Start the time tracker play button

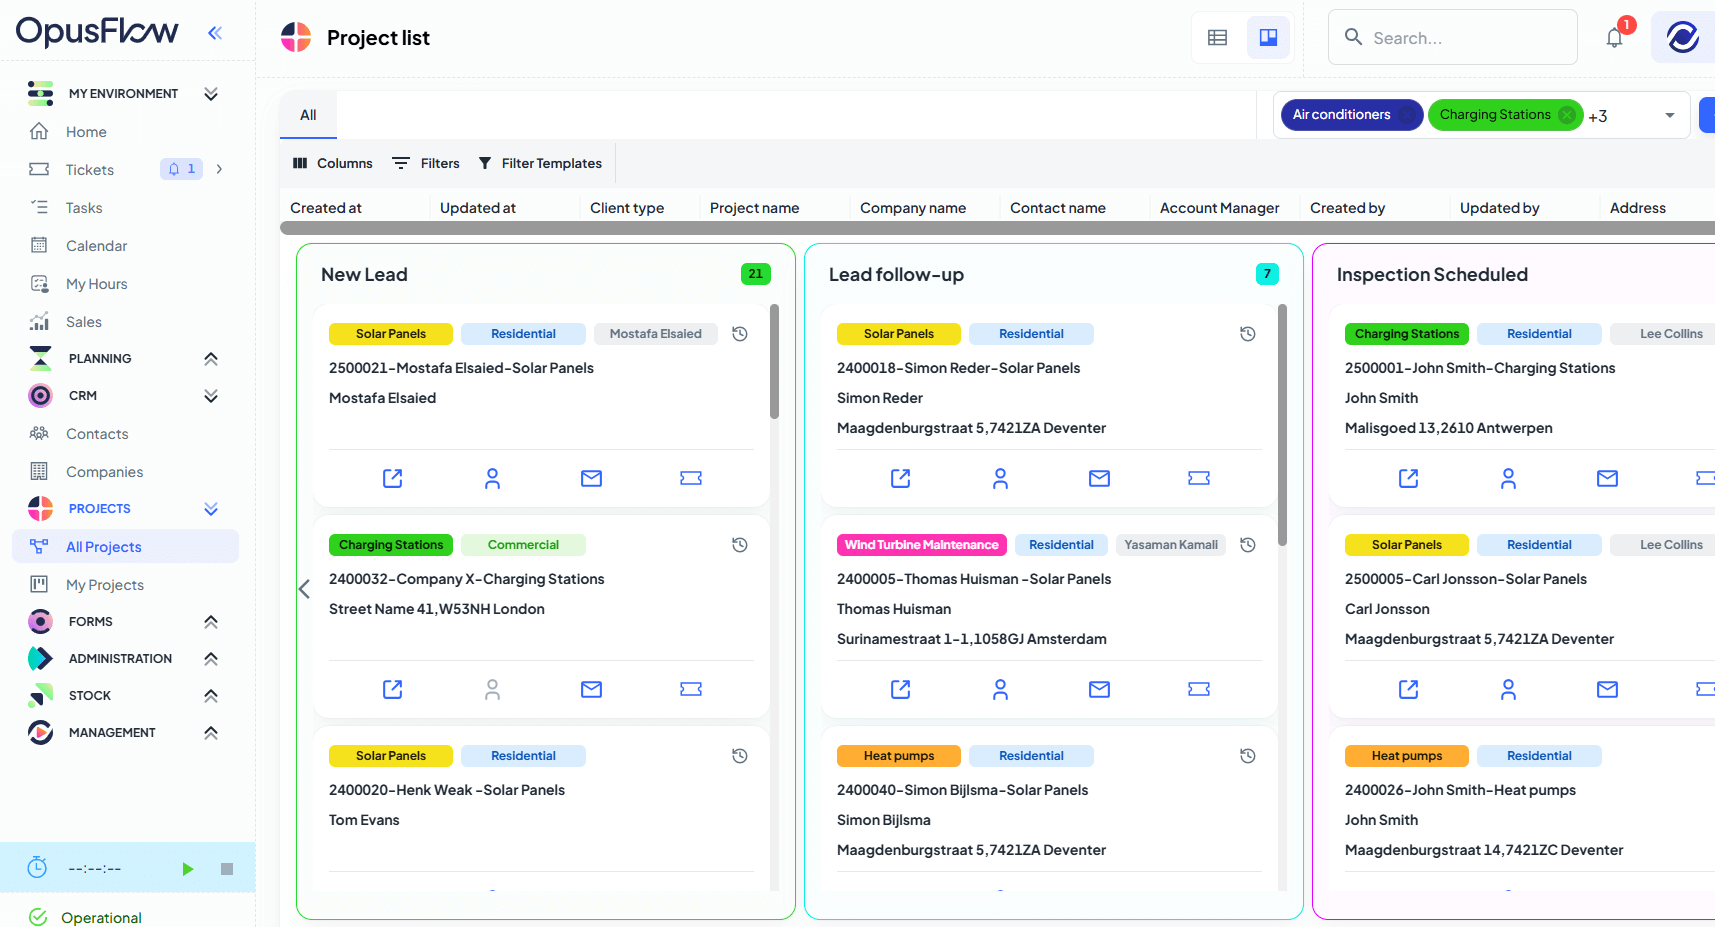(187, 869)
